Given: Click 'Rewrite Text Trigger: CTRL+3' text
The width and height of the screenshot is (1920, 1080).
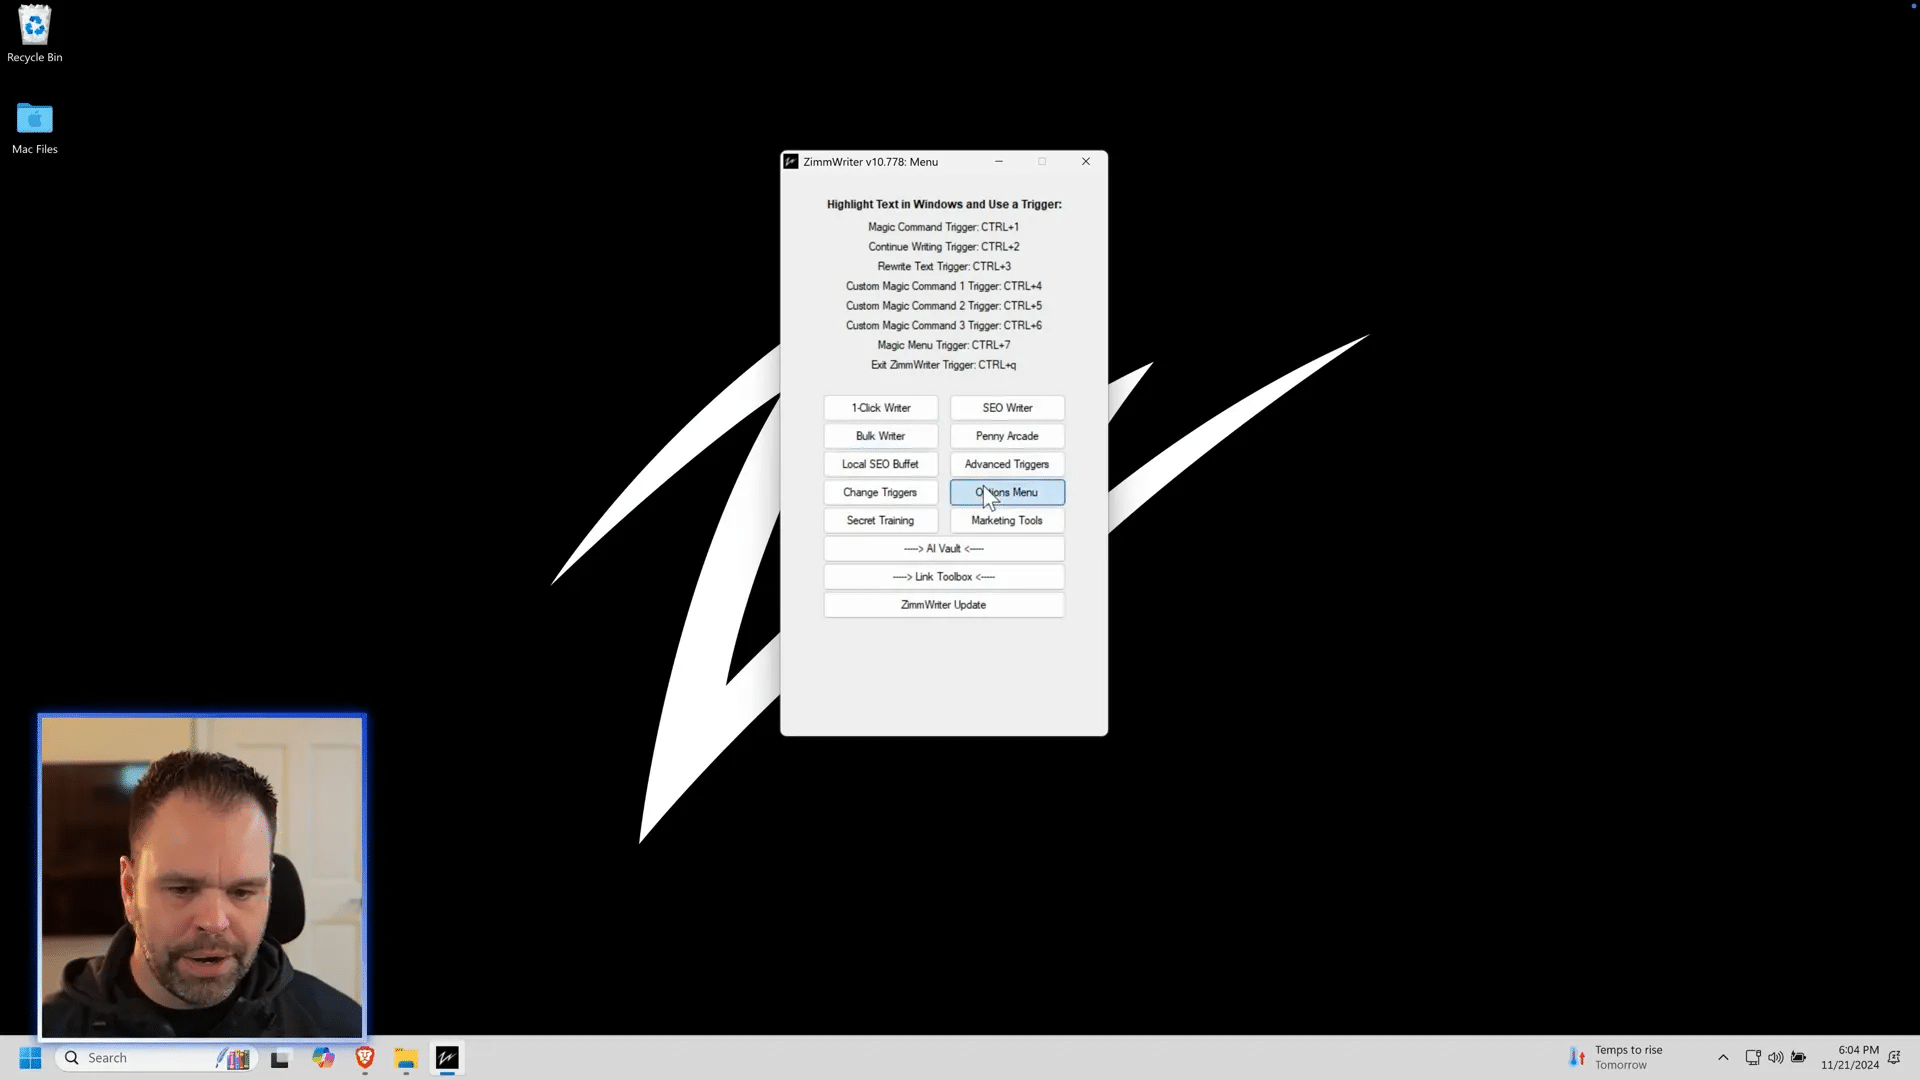Looking at the screenshot, I should [944, 267].
